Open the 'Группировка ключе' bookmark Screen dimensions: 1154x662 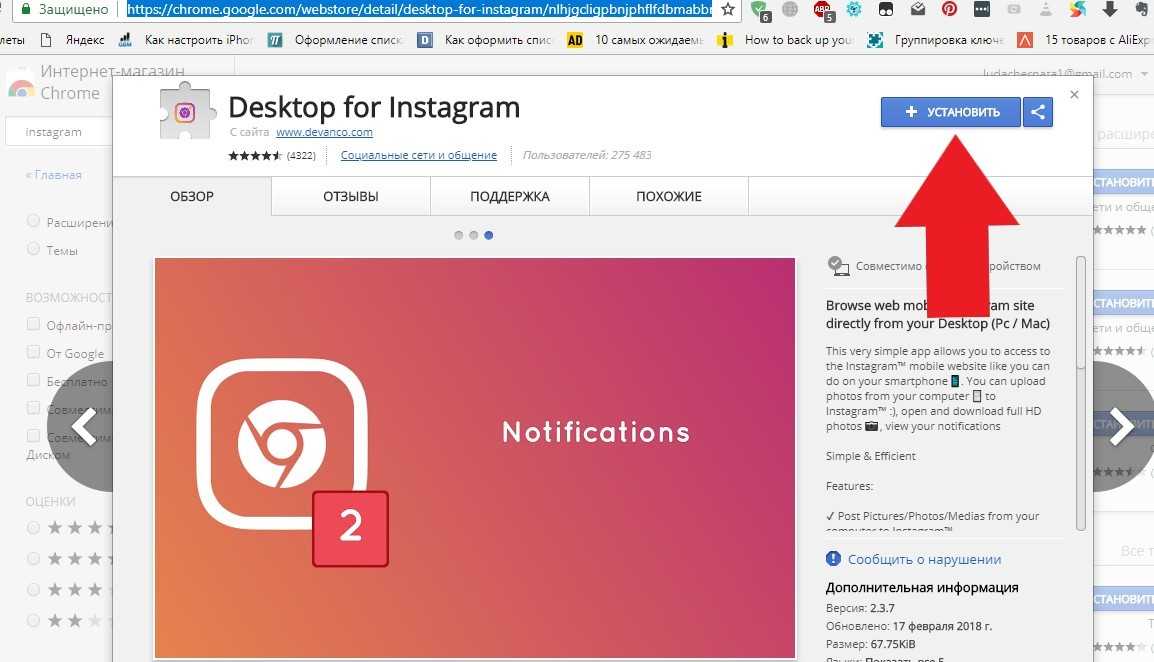[935, 40]
